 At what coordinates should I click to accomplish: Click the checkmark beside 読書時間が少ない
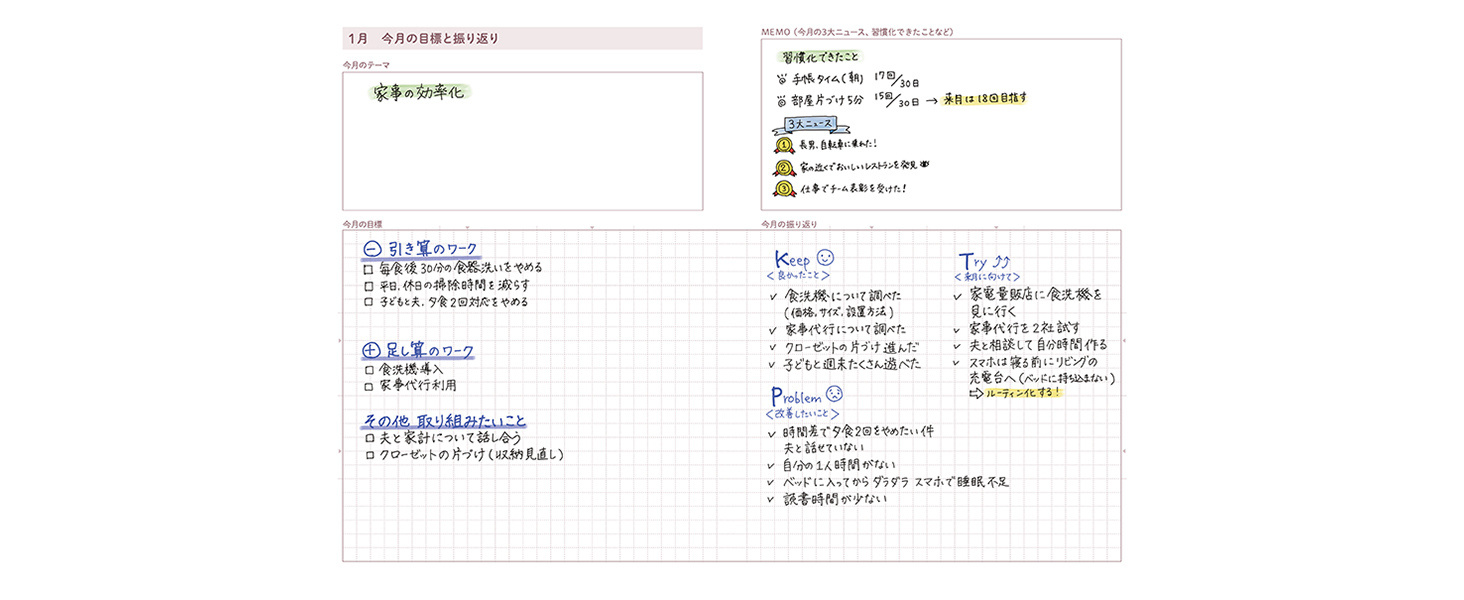point(770,498)
